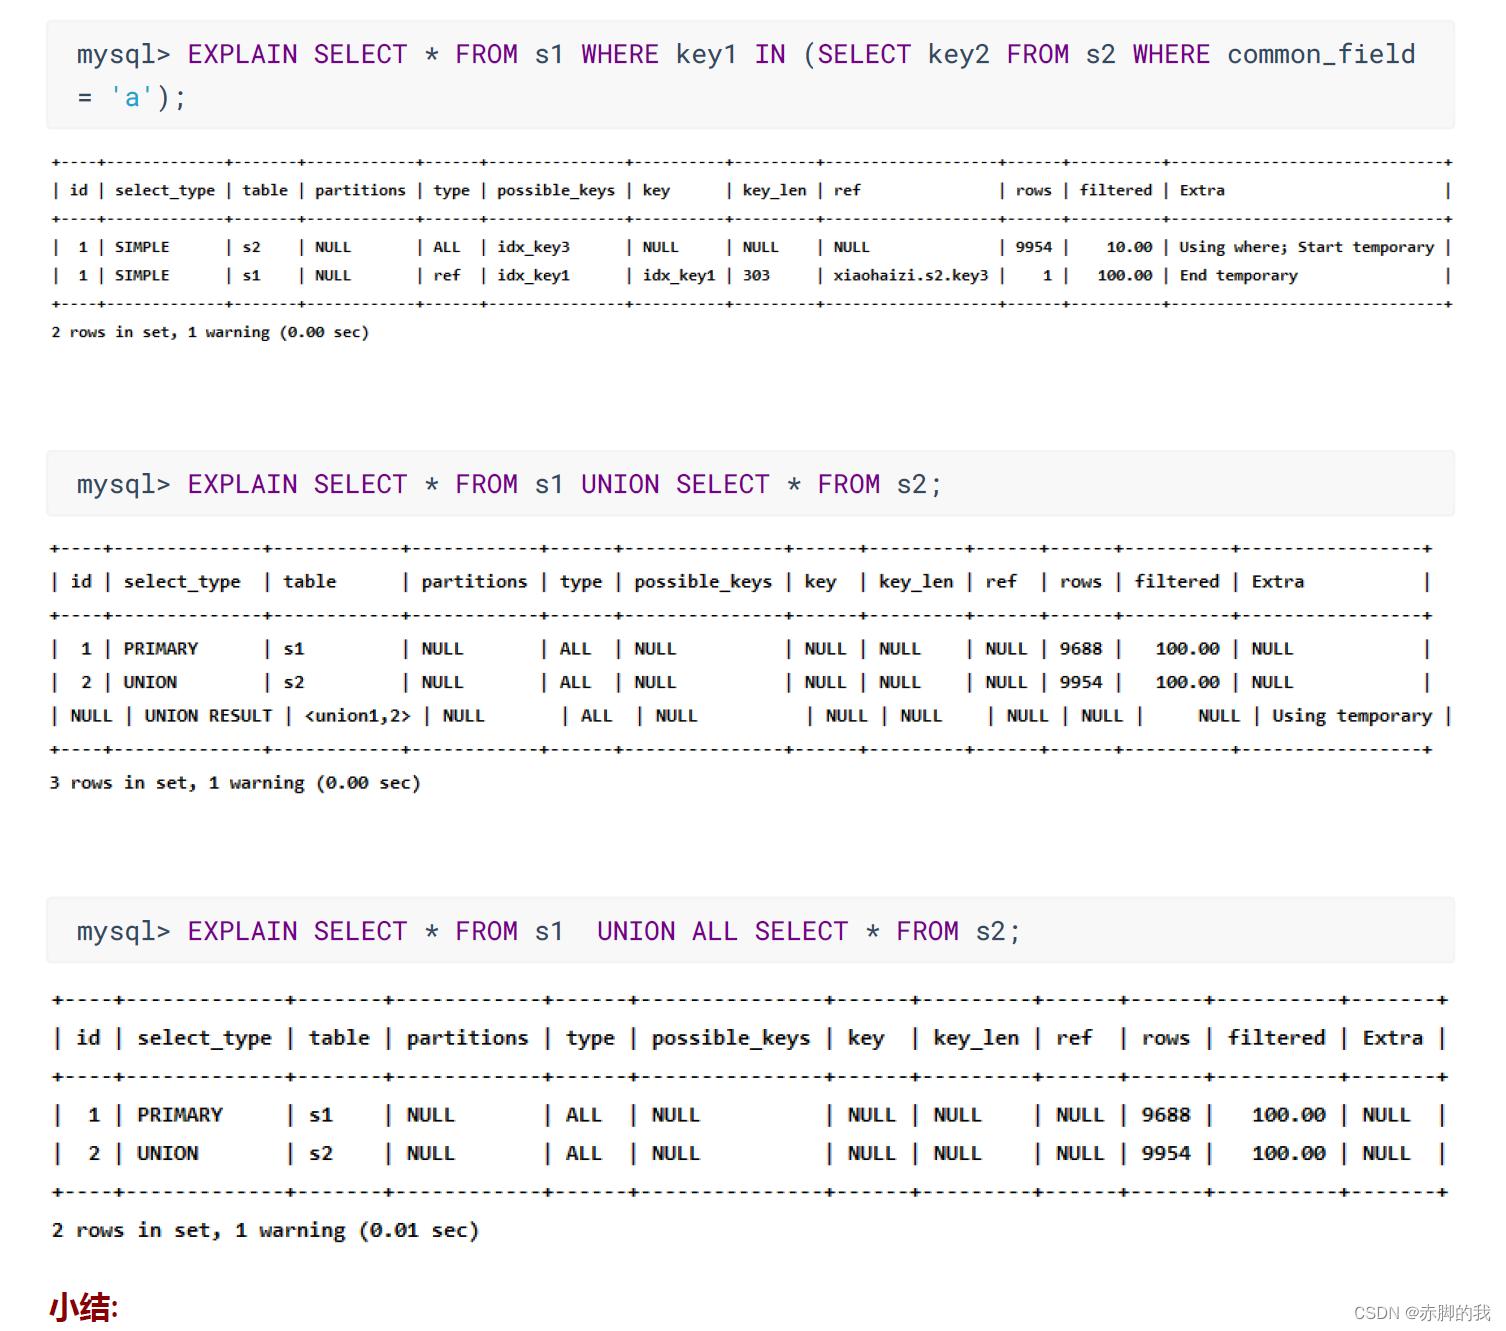
Task: Select the "10.00" filtered value
Action: [1129, 247]
